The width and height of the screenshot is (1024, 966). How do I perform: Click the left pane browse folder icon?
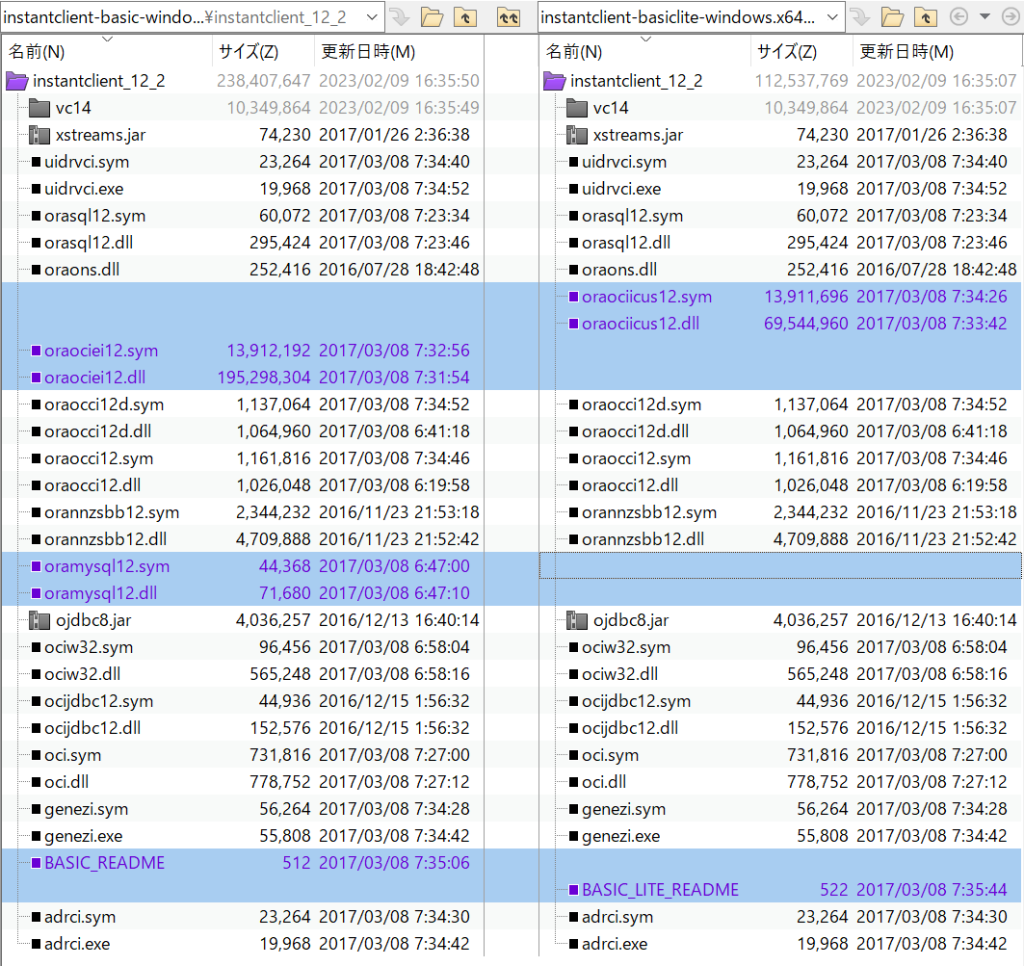tap(432, 17)
